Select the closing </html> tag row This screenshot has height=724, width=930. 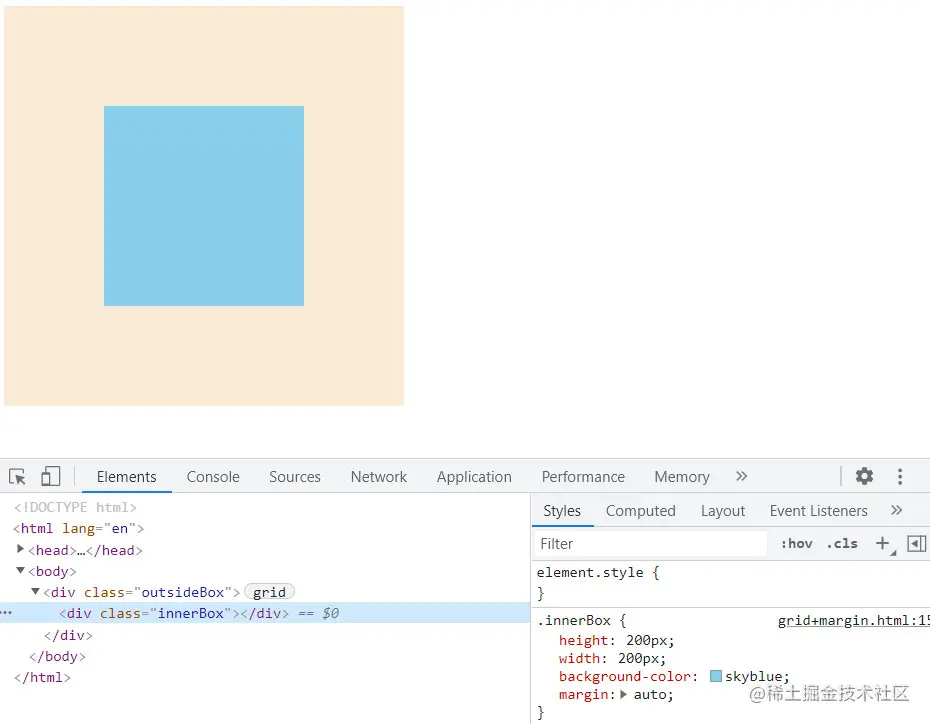pyautogui.click(x=42, y=677)
